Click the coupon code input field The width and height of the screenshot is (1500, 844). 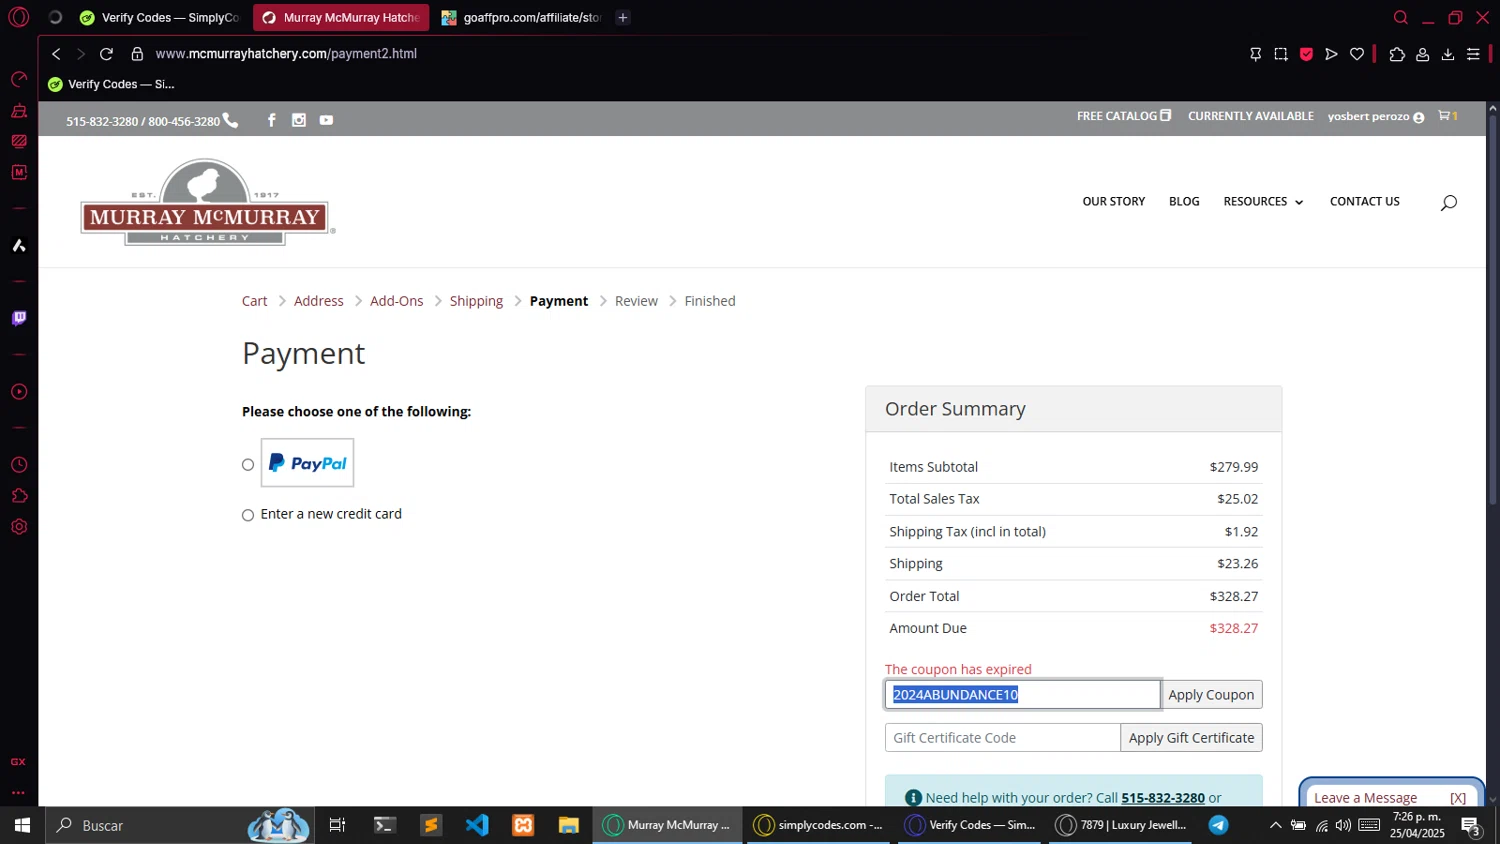point(1022,695)
